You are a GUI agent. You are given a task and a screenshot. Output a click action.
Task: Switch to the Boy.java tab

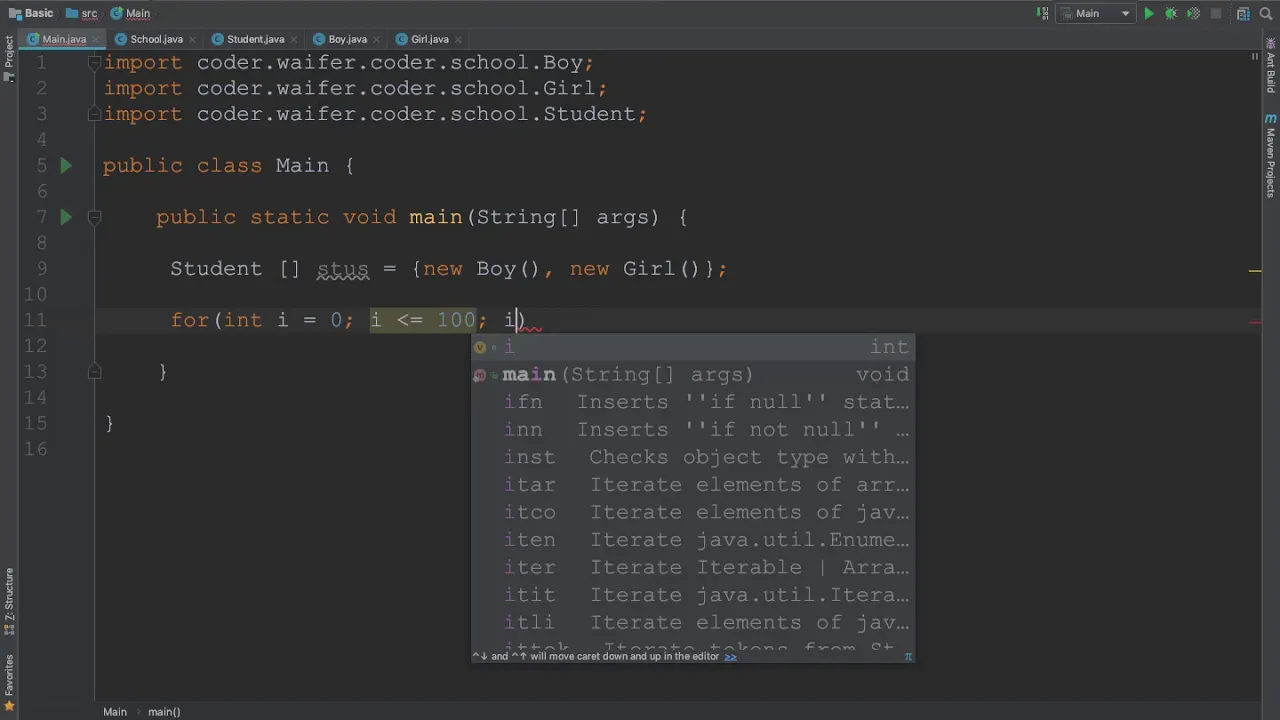(x=347, y=39)
